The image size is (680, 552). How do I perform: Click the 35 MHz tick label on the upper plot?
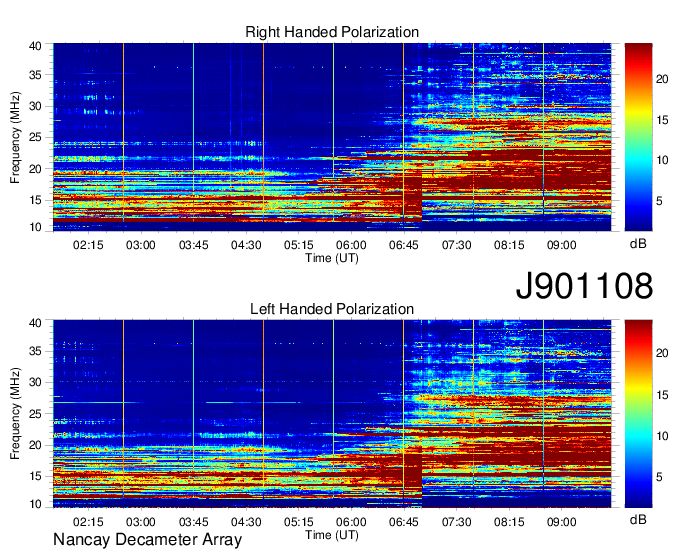[36, 75]
